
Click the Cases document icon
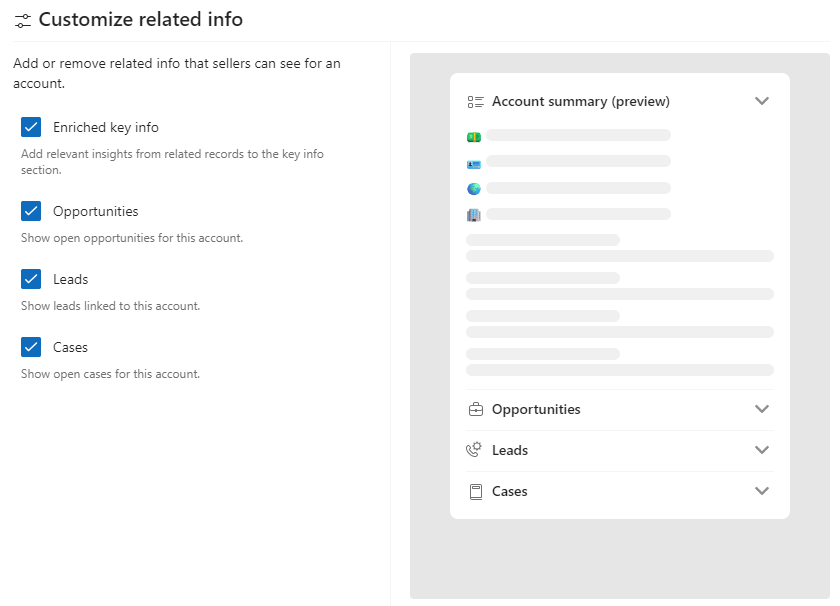point(475,491)
